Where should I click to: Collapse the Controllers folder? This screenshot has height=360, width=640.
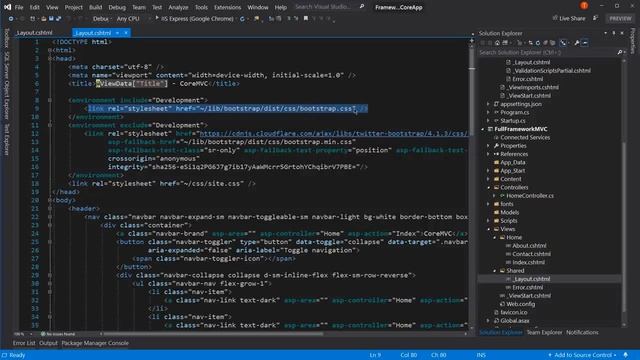(x=488, y=187)
